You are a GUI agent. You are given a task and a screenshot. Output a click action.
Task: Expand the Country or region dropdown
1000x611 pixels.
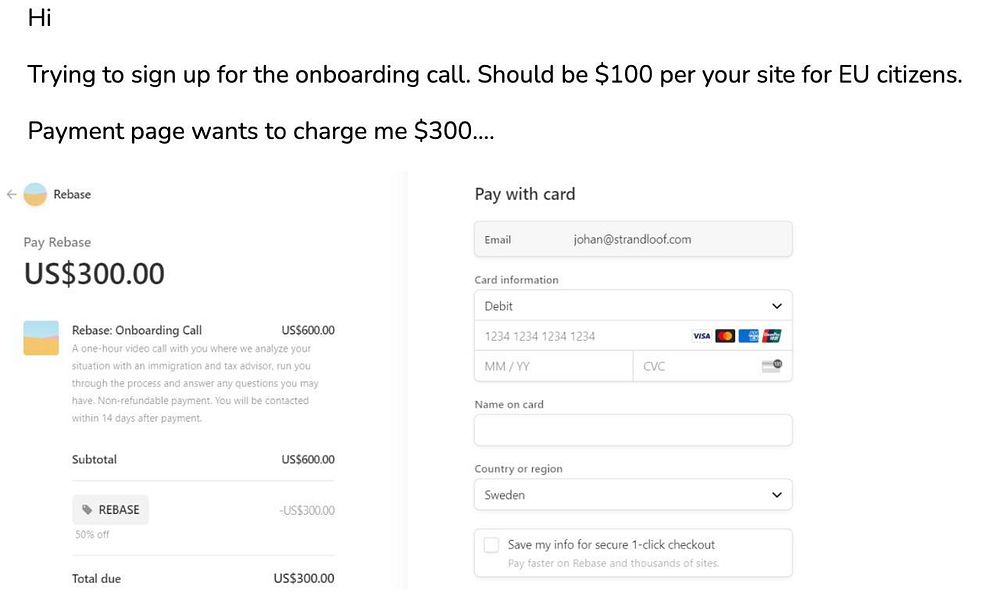632,495
